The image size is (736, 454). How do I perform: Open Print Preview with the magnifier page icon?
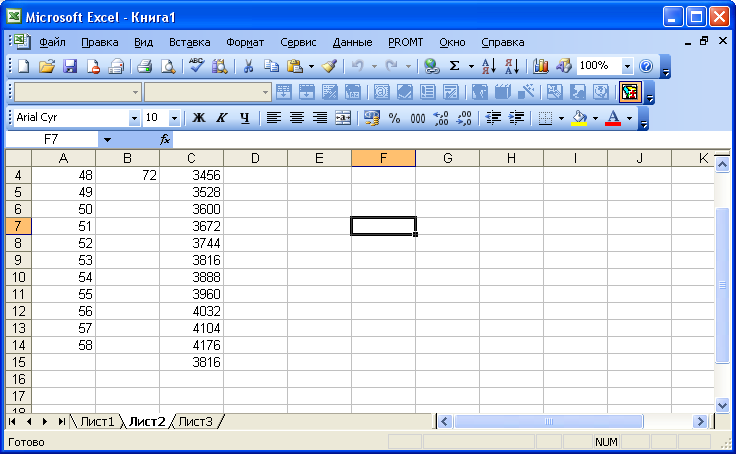[168, 66]
